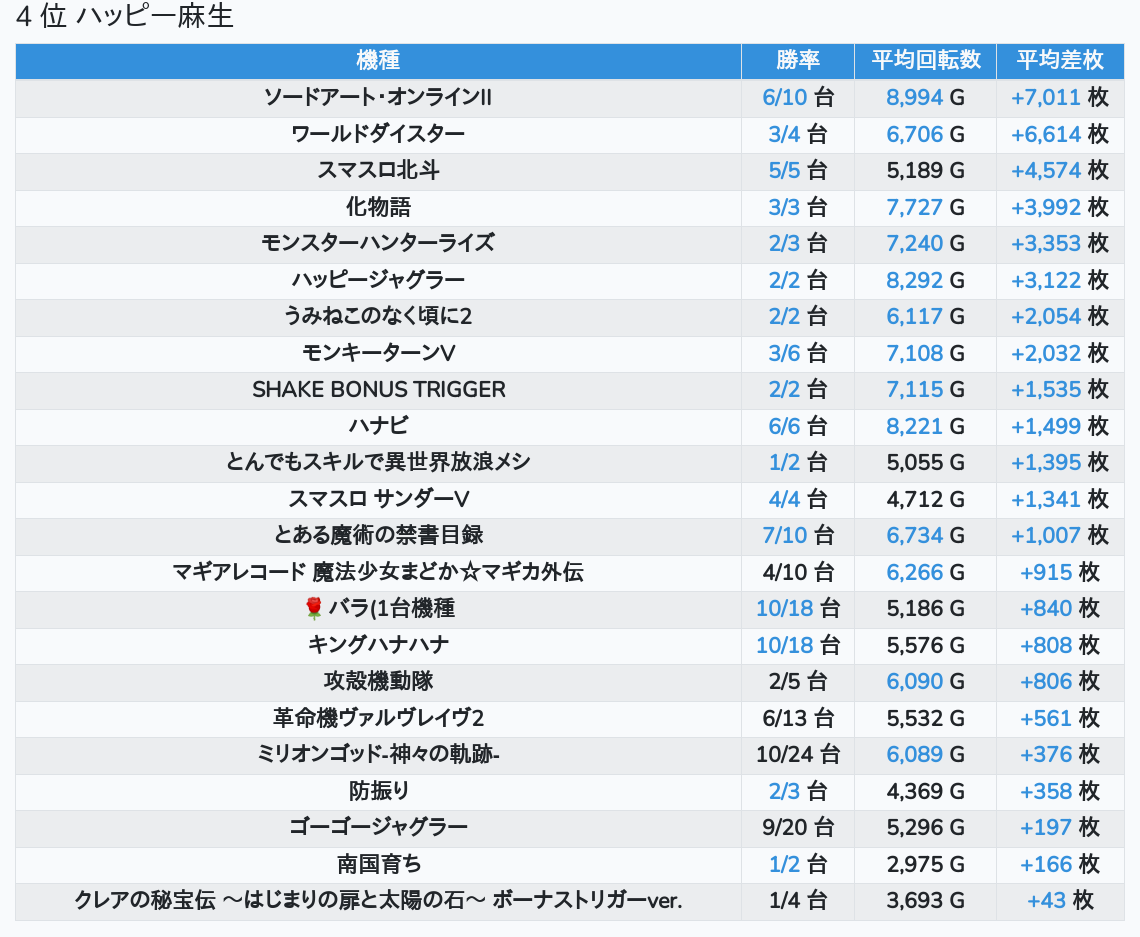Click the 平均差枚 column header
This screenshot has width=1140, height=937.
(x=1060, y=60)
